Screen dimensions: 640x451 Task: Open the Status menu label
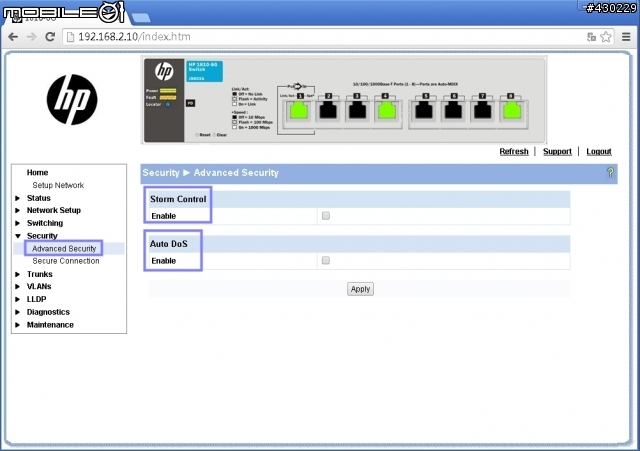pyautogui.click(x=39, y=198)
